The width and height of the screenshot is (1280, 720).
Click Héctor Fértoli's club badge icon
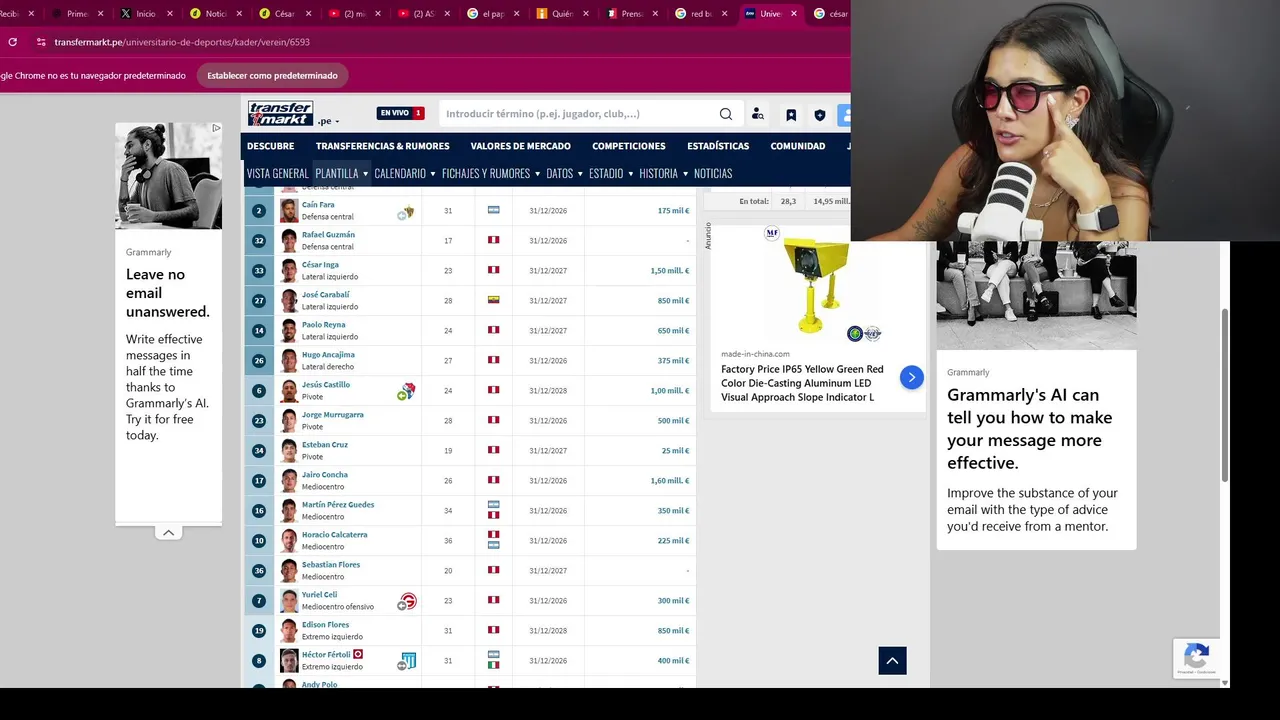pos(406,661)
